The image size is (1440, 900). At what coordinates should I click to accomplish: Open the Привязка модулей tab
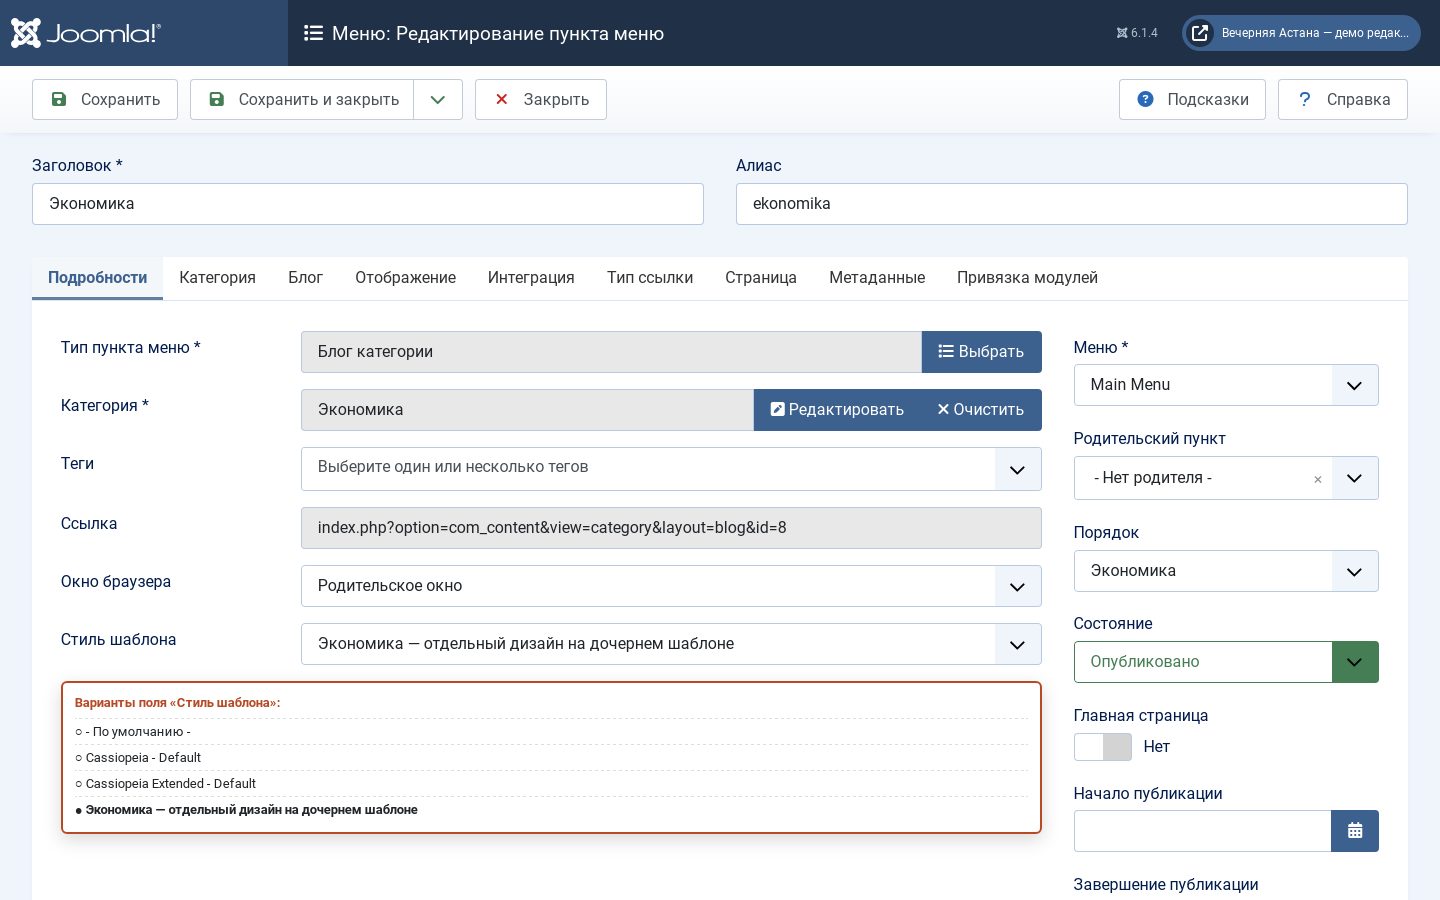[1027, 278]
